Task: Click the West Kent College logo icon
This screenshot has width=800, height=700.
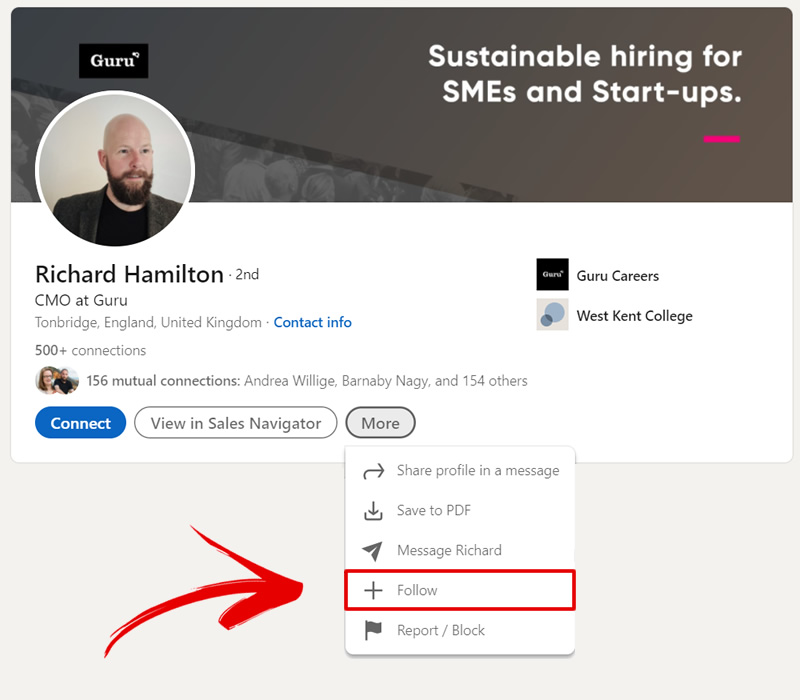Action: [552, 315]
